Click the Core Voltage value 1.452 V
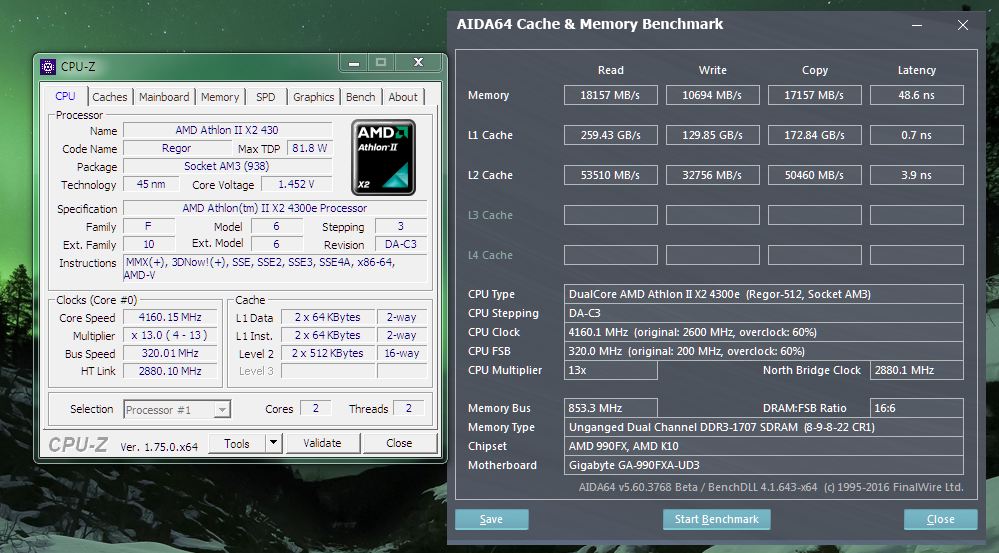 (296, 185)
